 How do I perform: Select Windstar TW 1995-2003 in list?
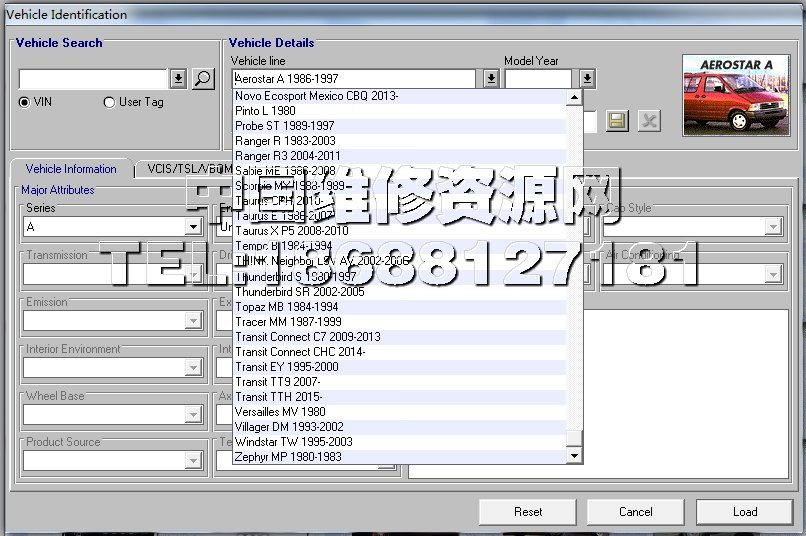[294, 442]
